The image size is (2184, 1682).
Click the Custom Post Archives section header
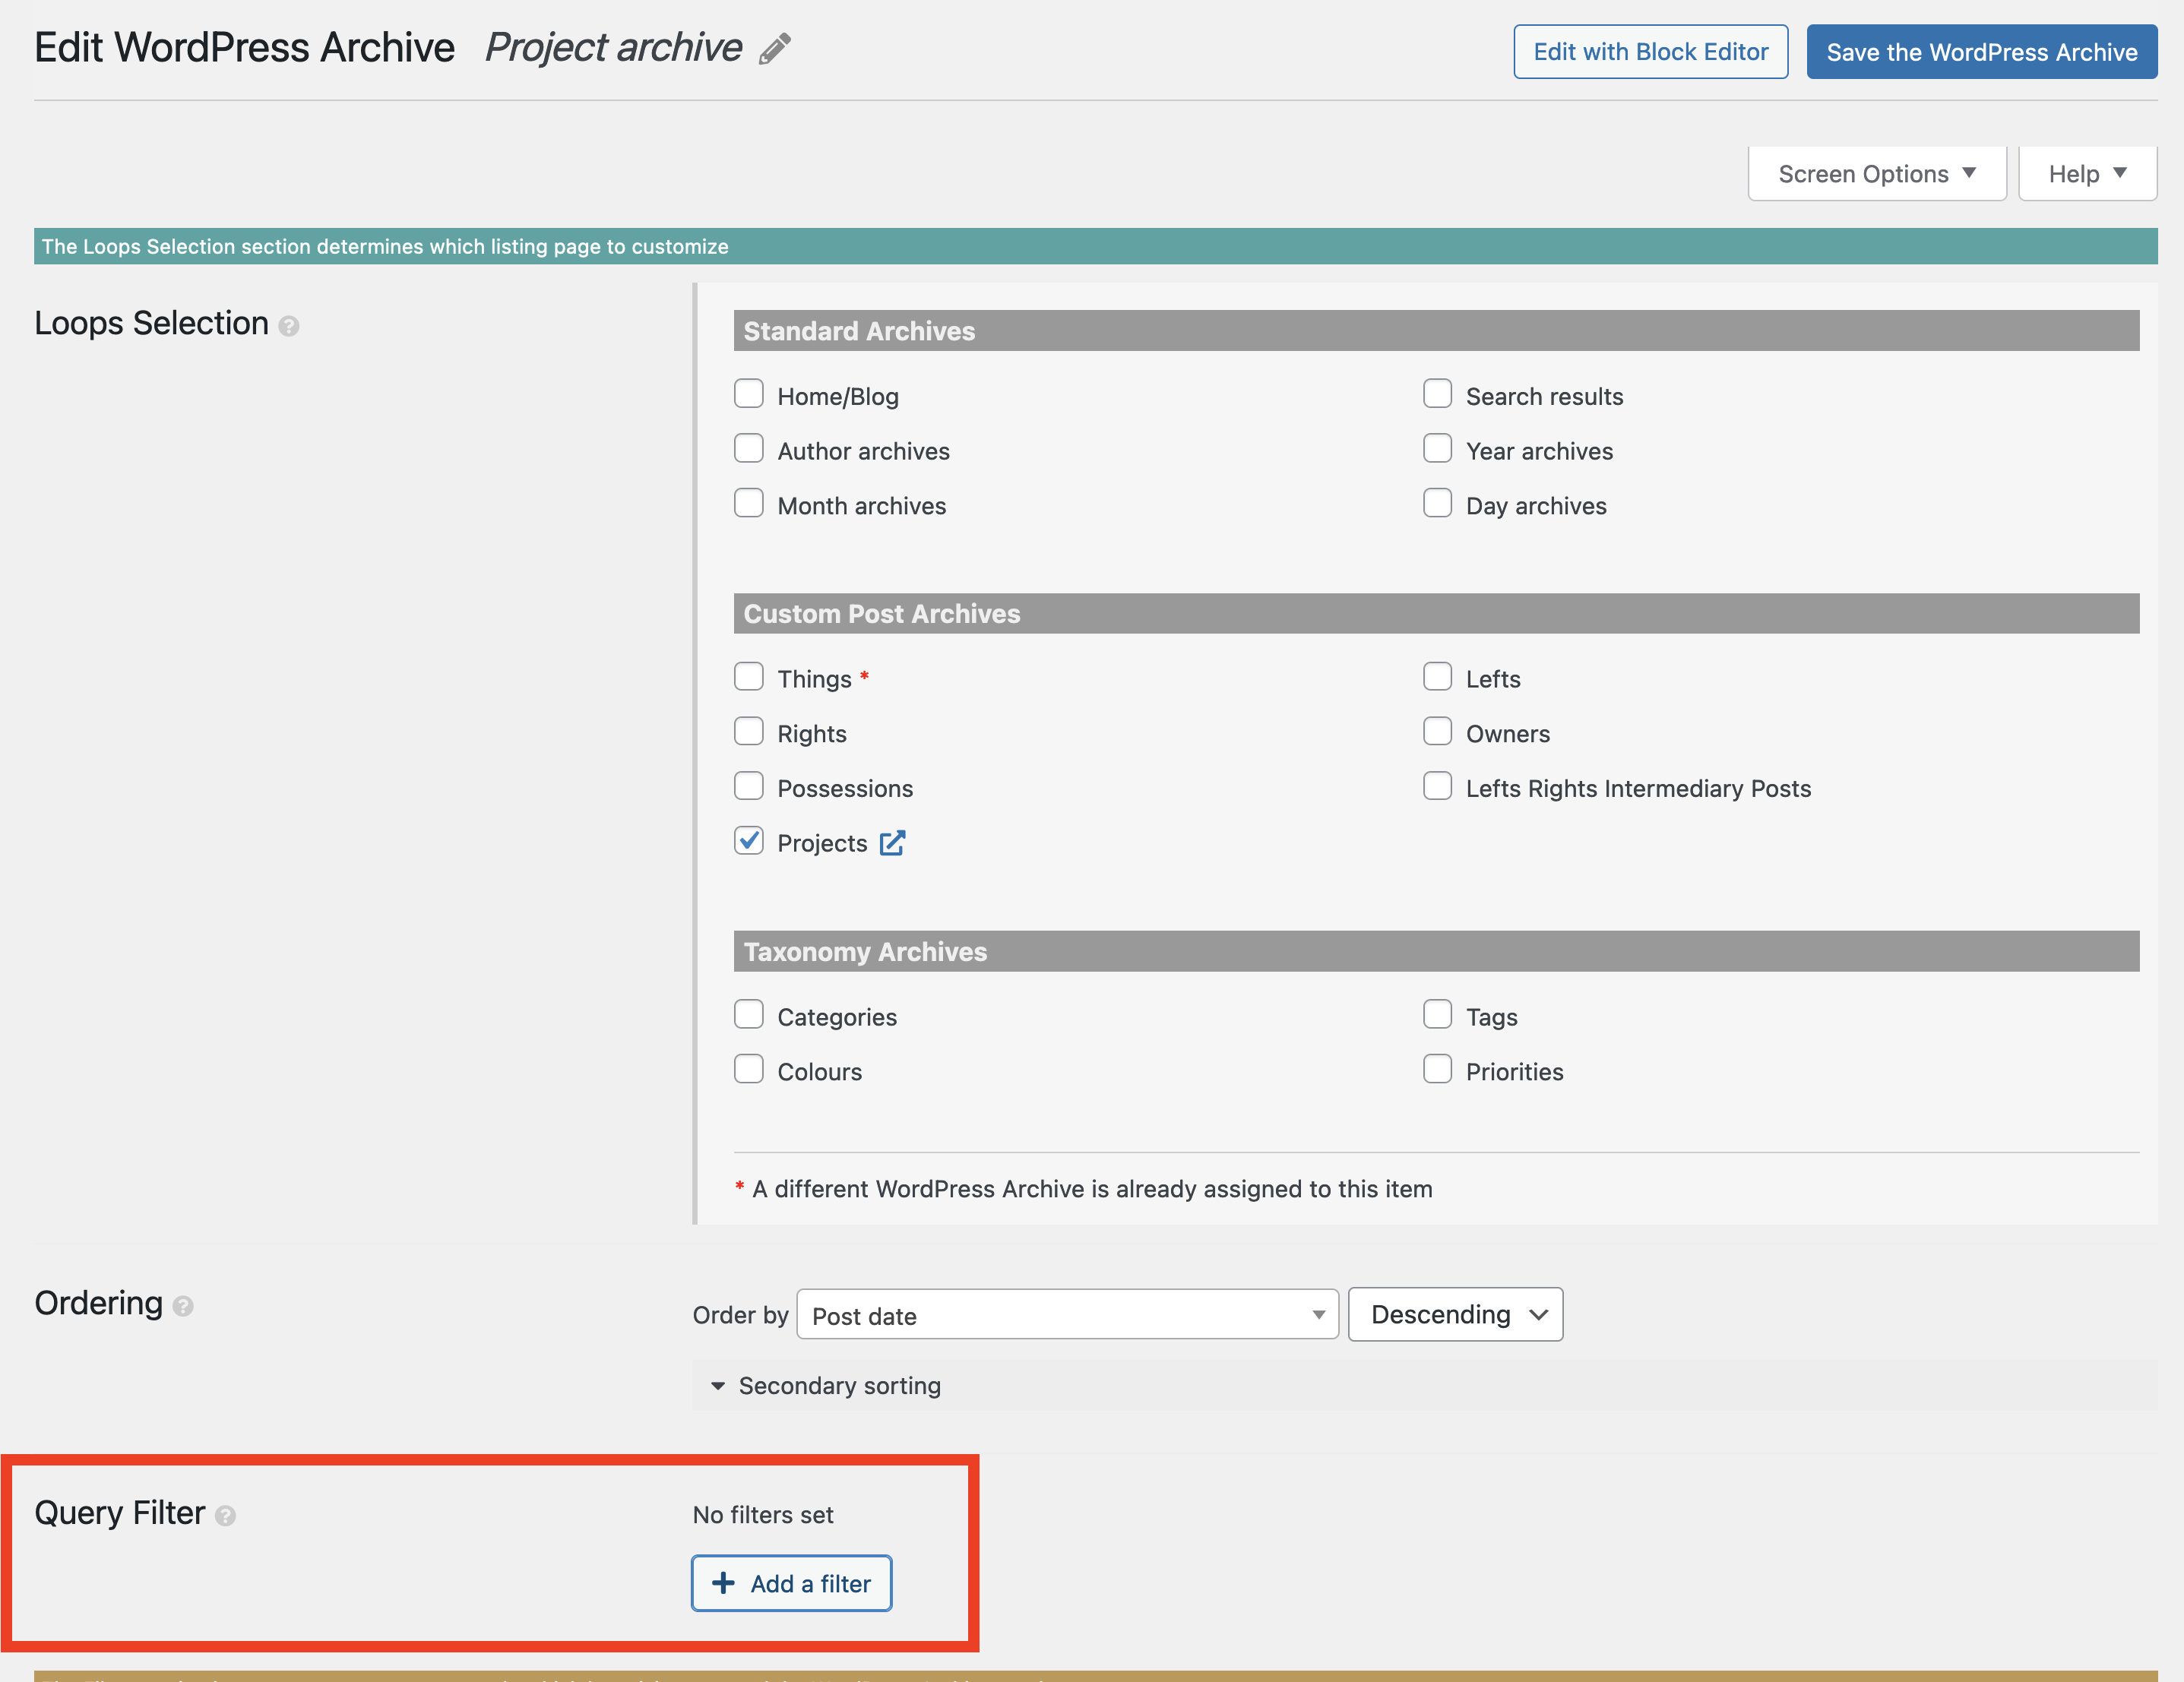1436,614
